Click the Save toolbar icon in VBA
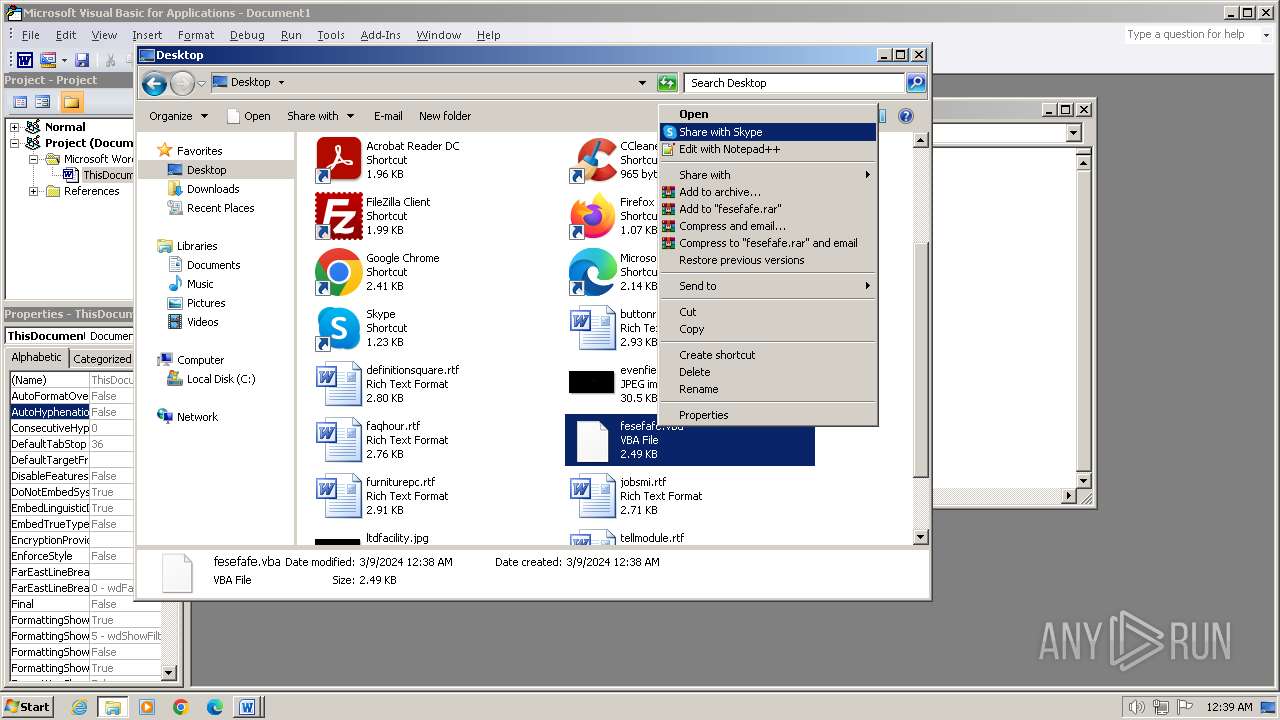Viewport: 1280px width, 720px height. coord(82,60)
